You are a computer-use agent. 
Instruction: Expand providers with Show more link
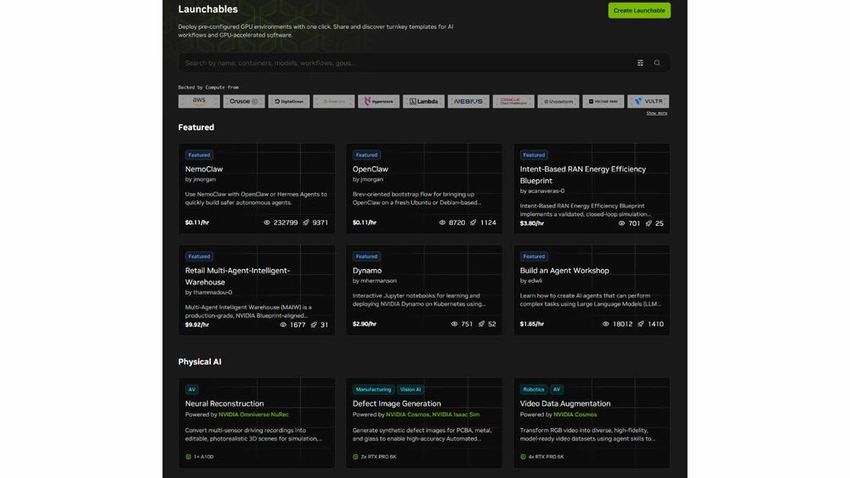(x=656, y=113)
